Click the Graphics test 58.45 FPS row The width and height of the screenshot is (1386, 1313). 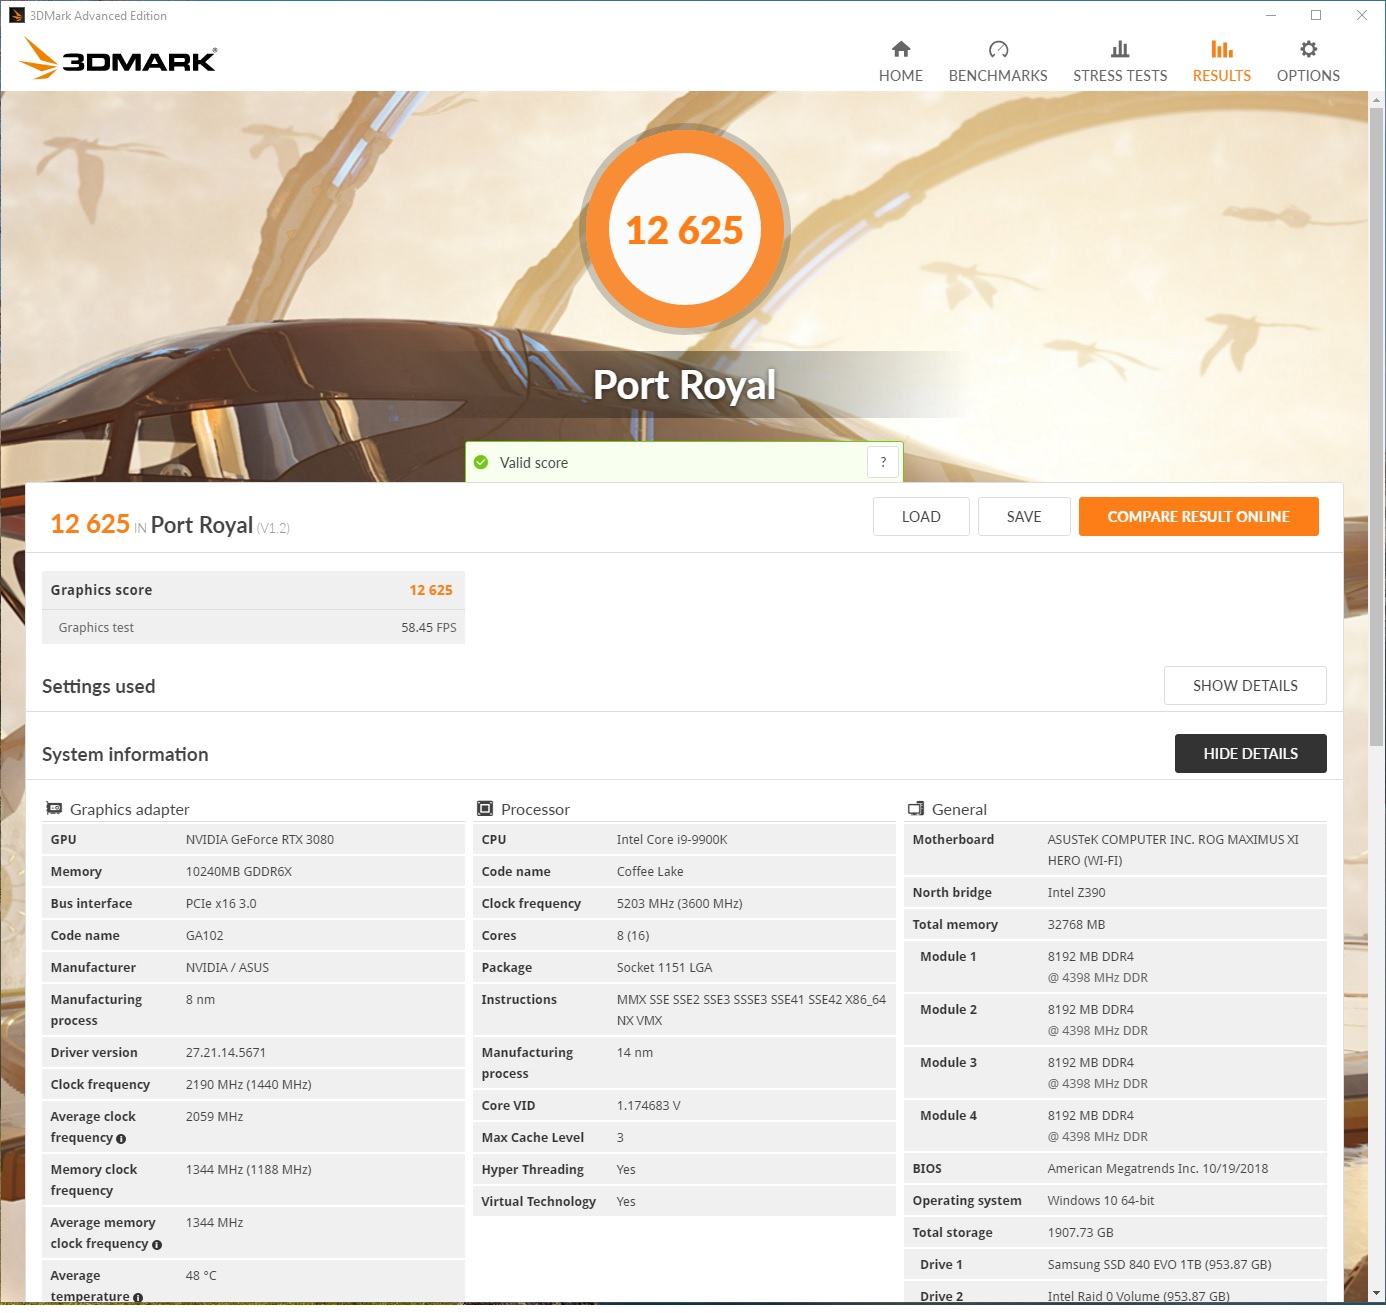(x=253, y=627)
